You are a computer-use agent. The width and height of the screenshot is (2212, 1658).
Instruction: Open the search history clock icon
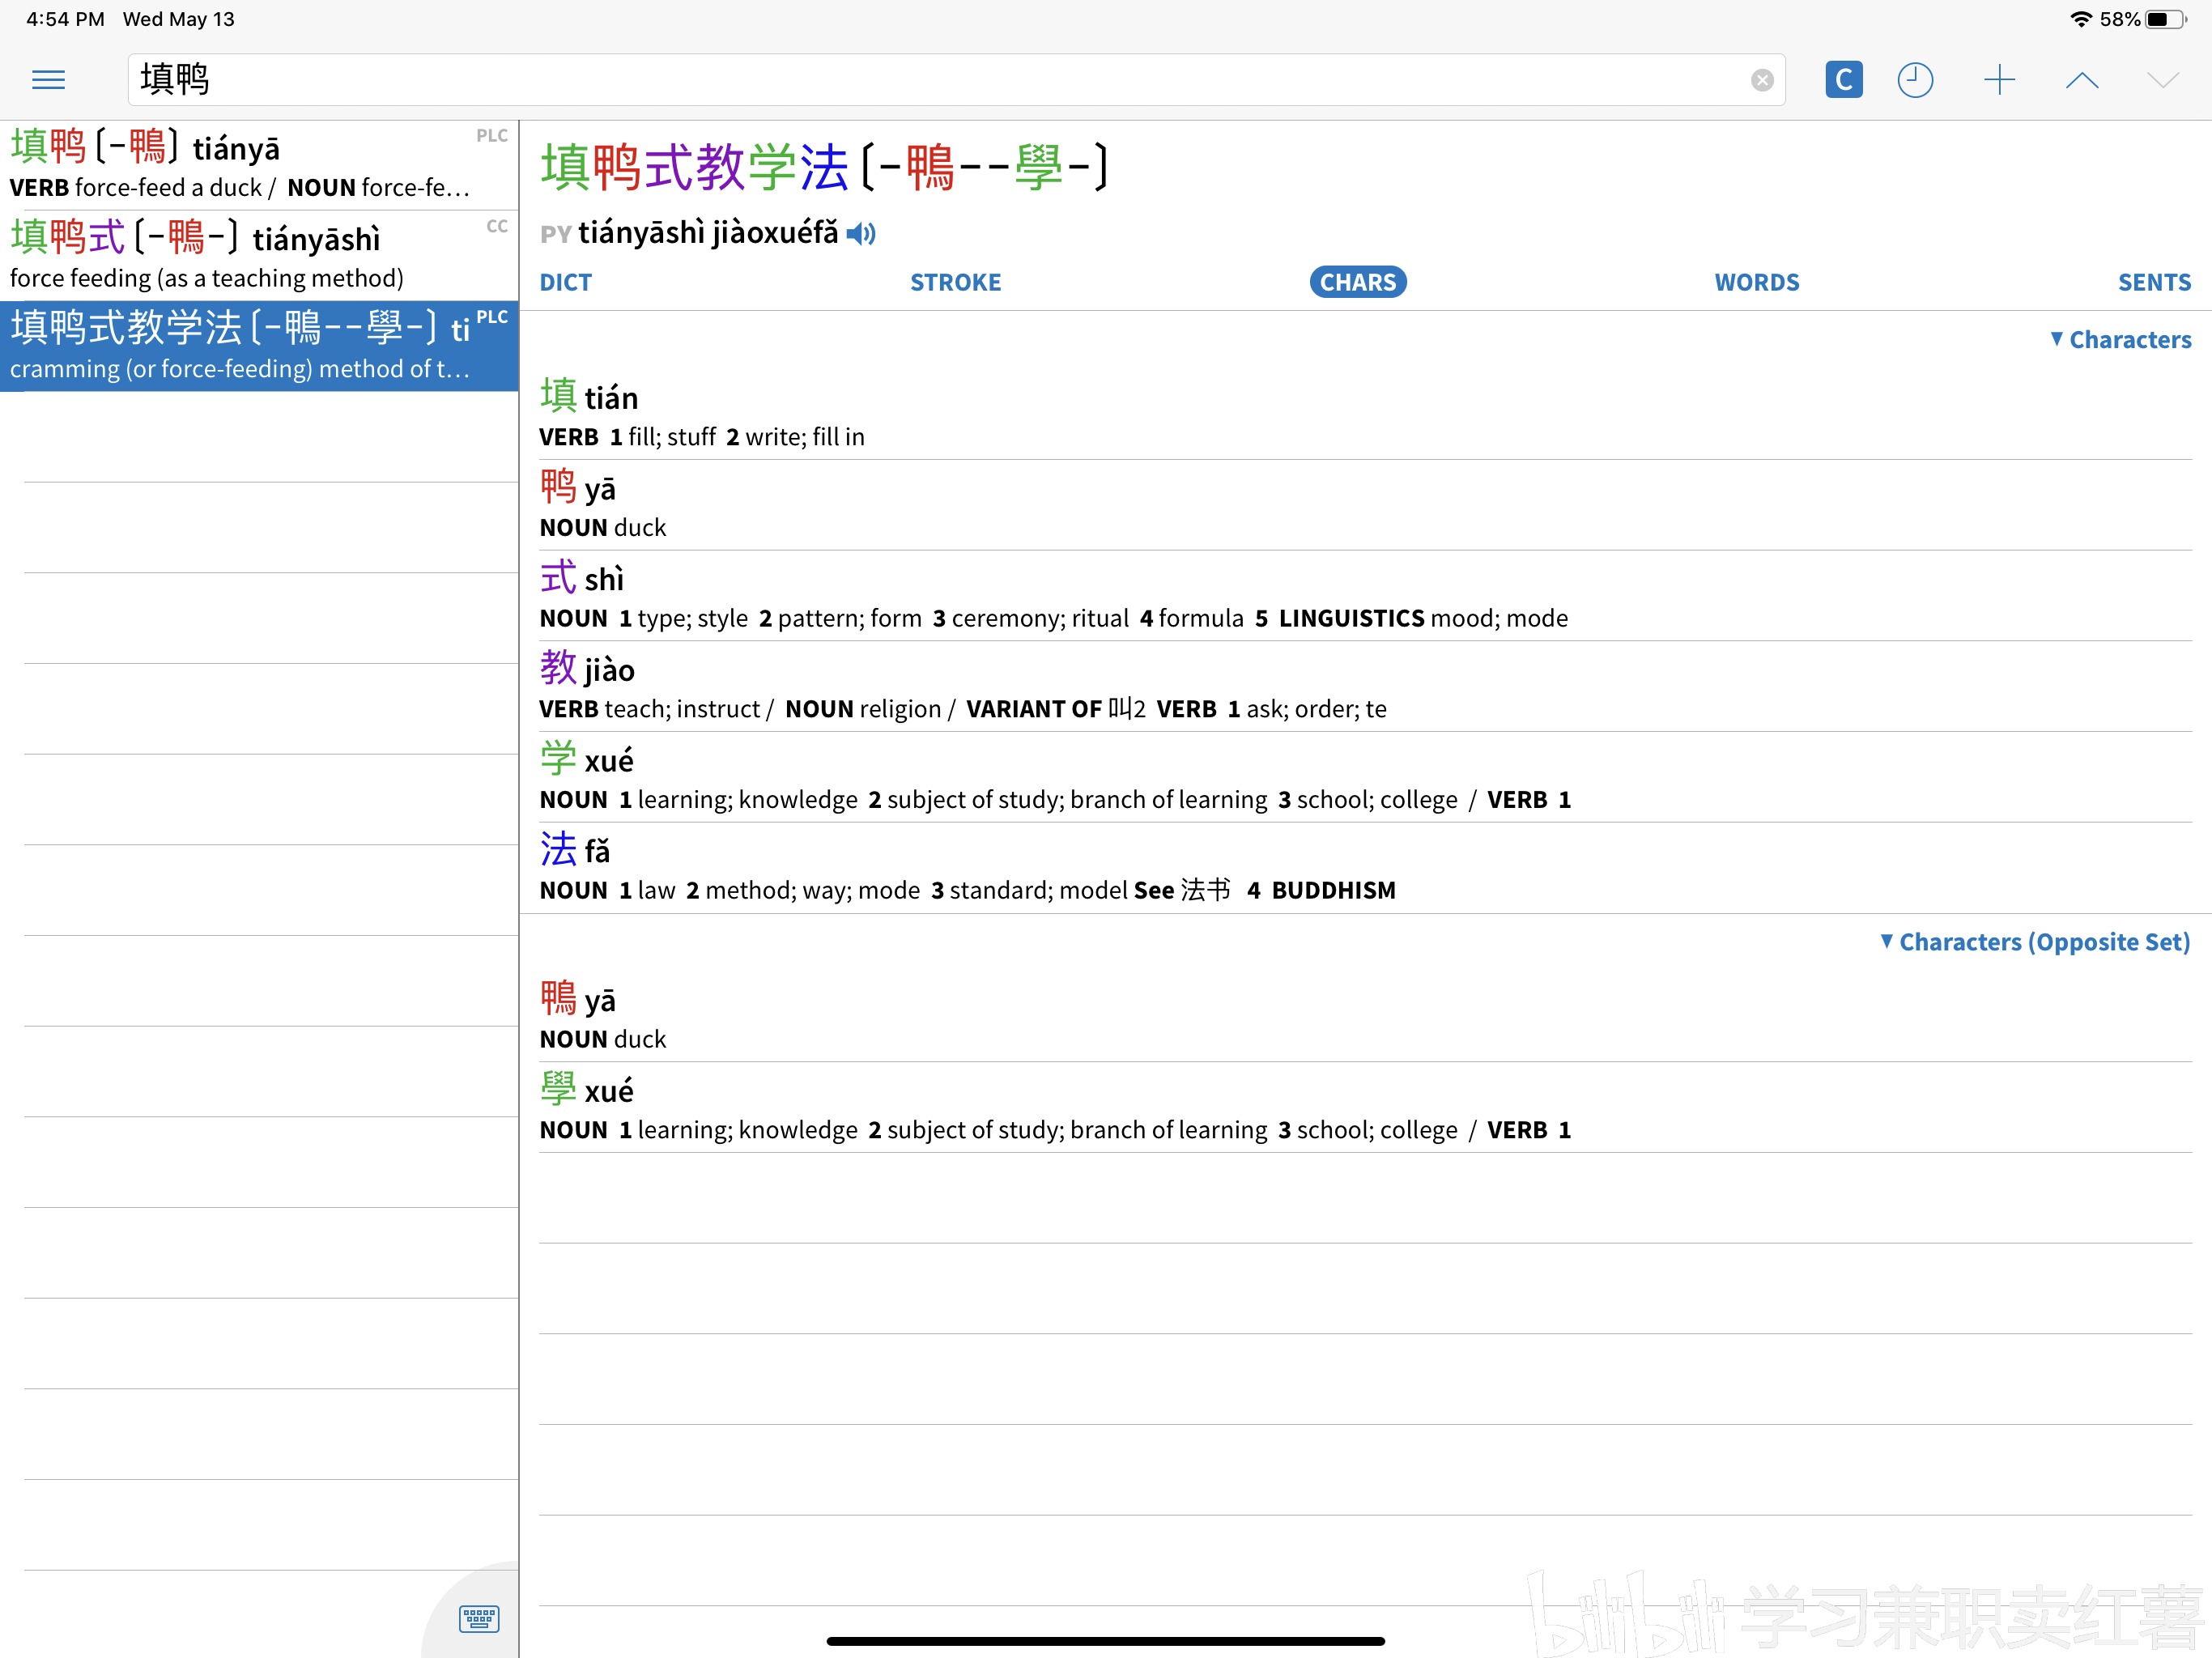click(x=1915, y=80)
